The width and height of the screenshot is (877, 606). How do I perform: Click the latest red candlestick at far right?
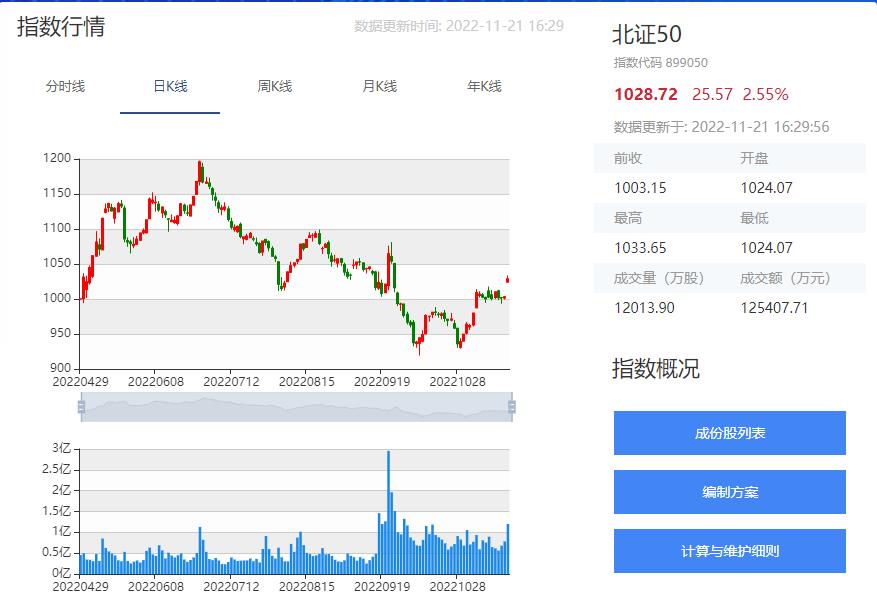tap(508, 279)
